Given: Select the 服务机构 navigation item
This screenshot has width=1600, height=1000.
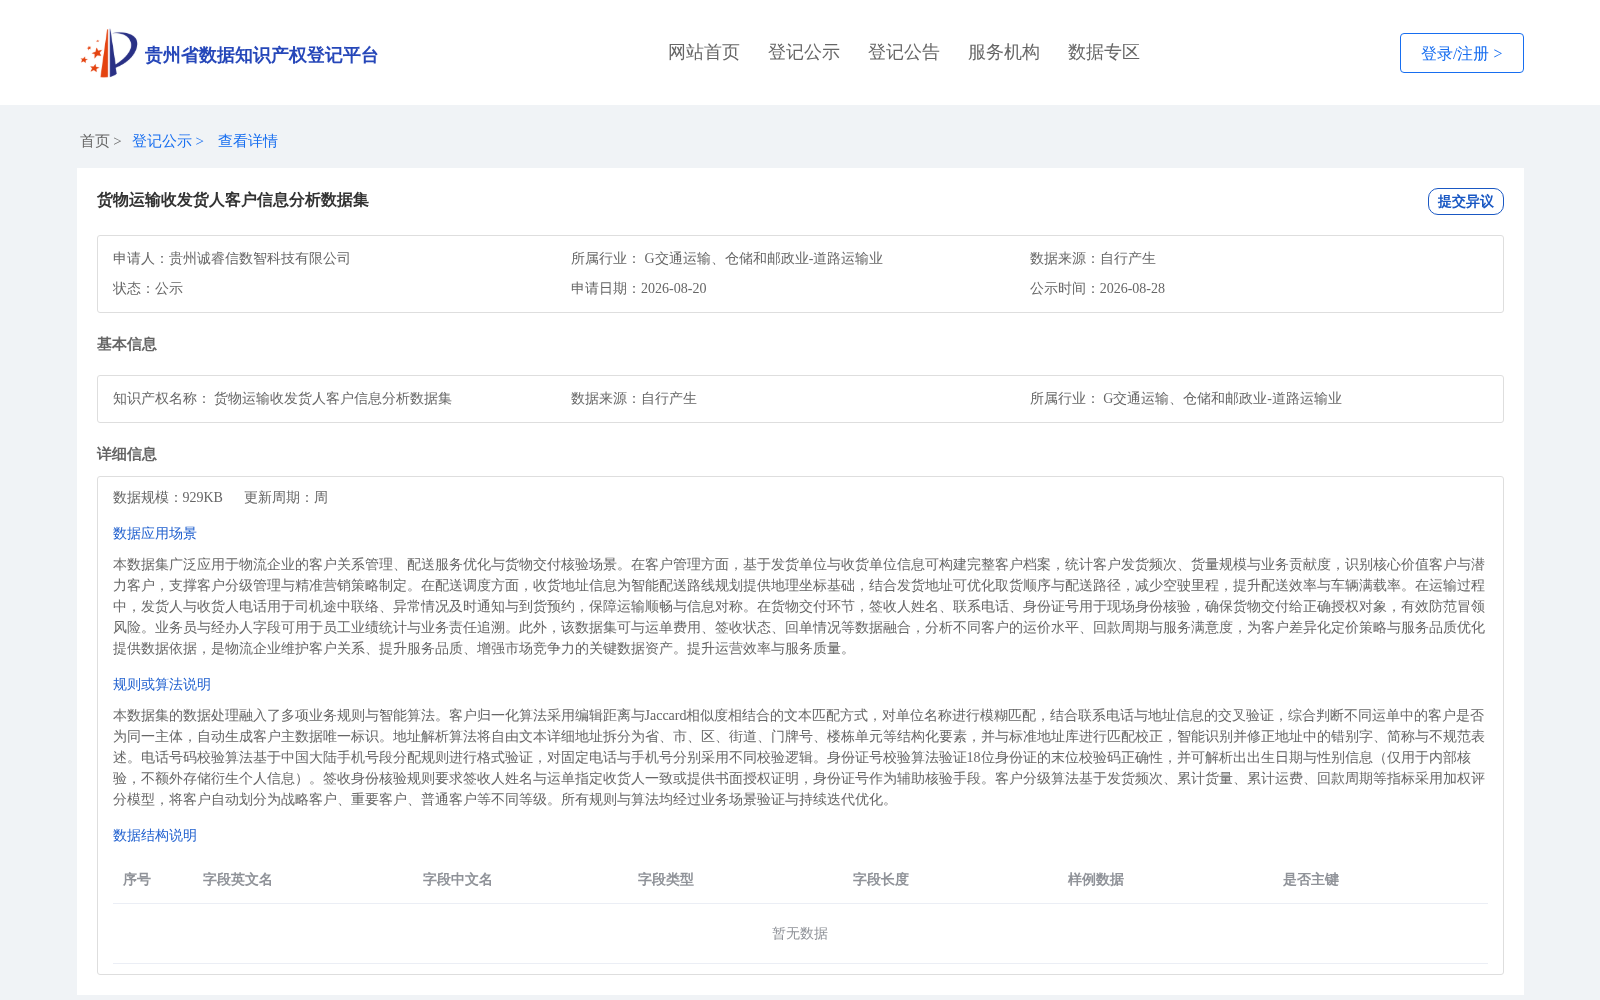Looking at the screenshot, I should (1004, 52).
